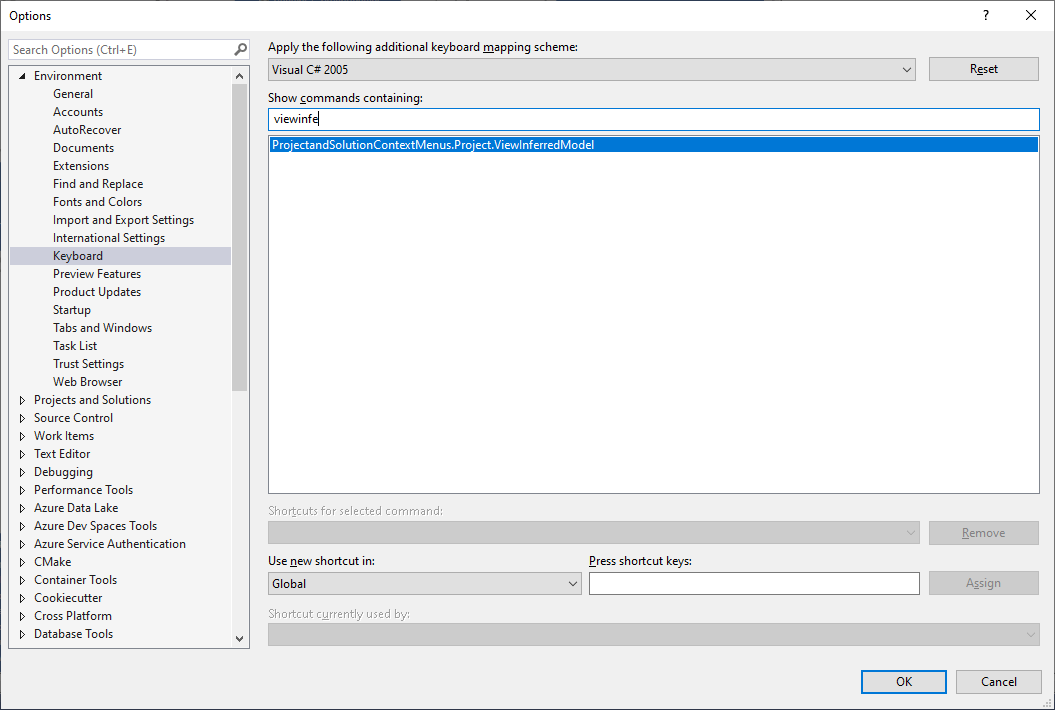Collapse the Environment tree node

pyautogui.click(x=22, y=75)
